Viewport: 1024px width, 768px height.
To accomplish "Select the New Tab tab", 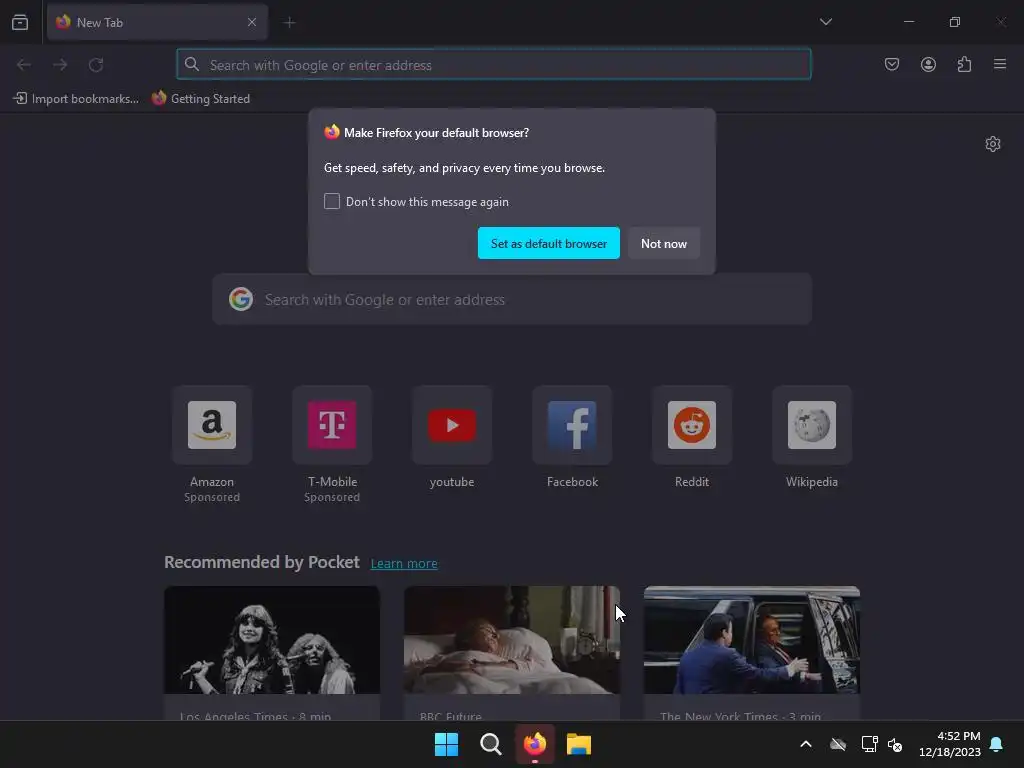I will pyautogui.click(x=157, y=22).
